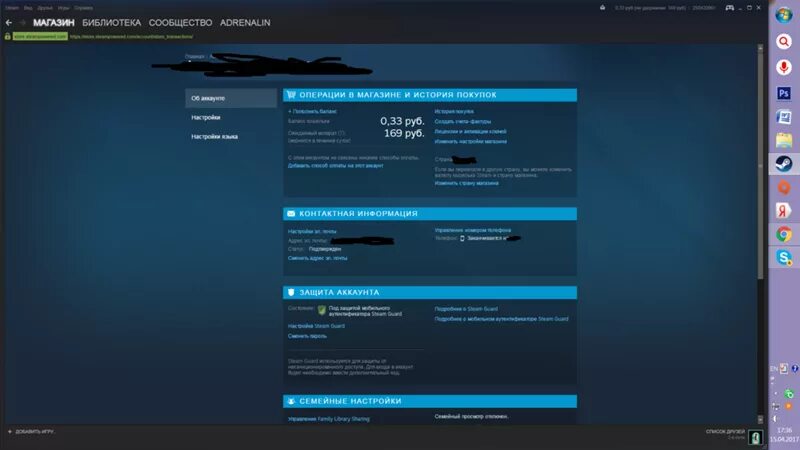The width and height of the screenshot is (800, 450).
Task: Open Управление номером телефона link
Action: tap(473, 231)
